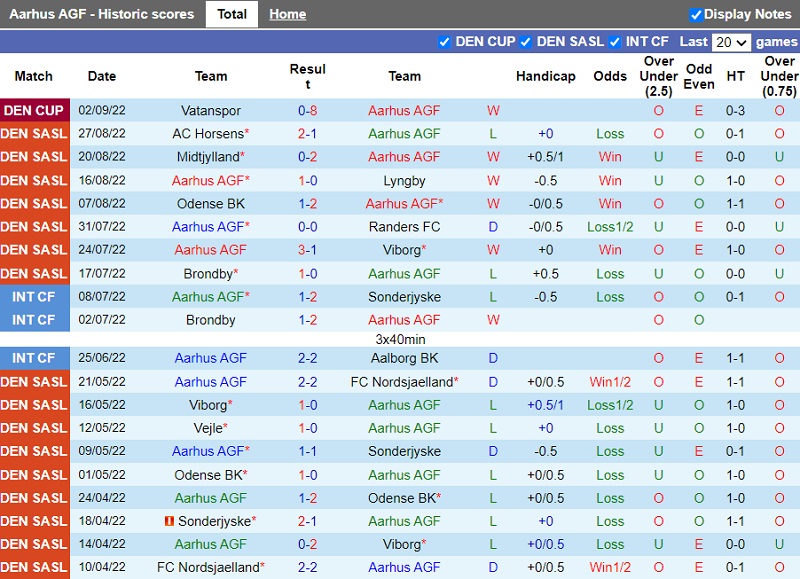Open Randers FC team link
This screenshot has height=579, width=800.
(404, 227)
